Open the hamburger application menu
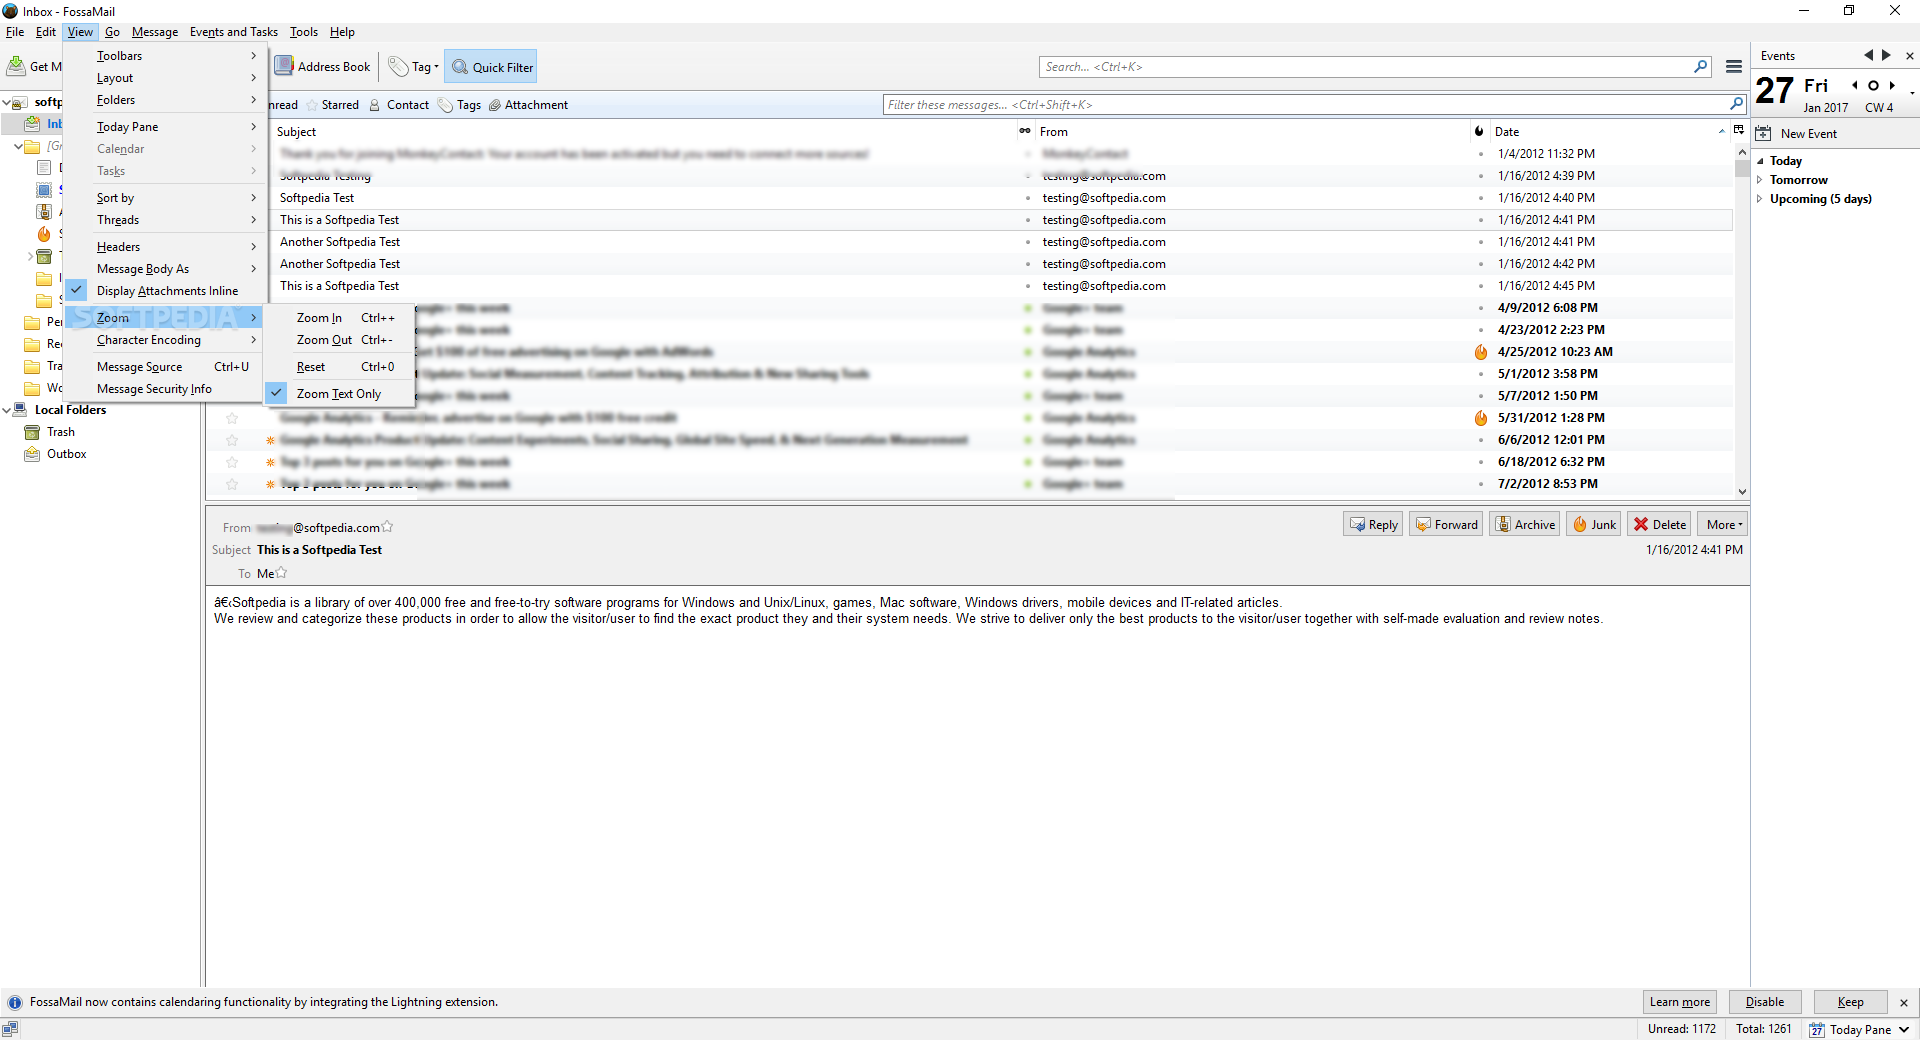This screenshot has width=1920, height=1040. click(x=1734, y=67)
